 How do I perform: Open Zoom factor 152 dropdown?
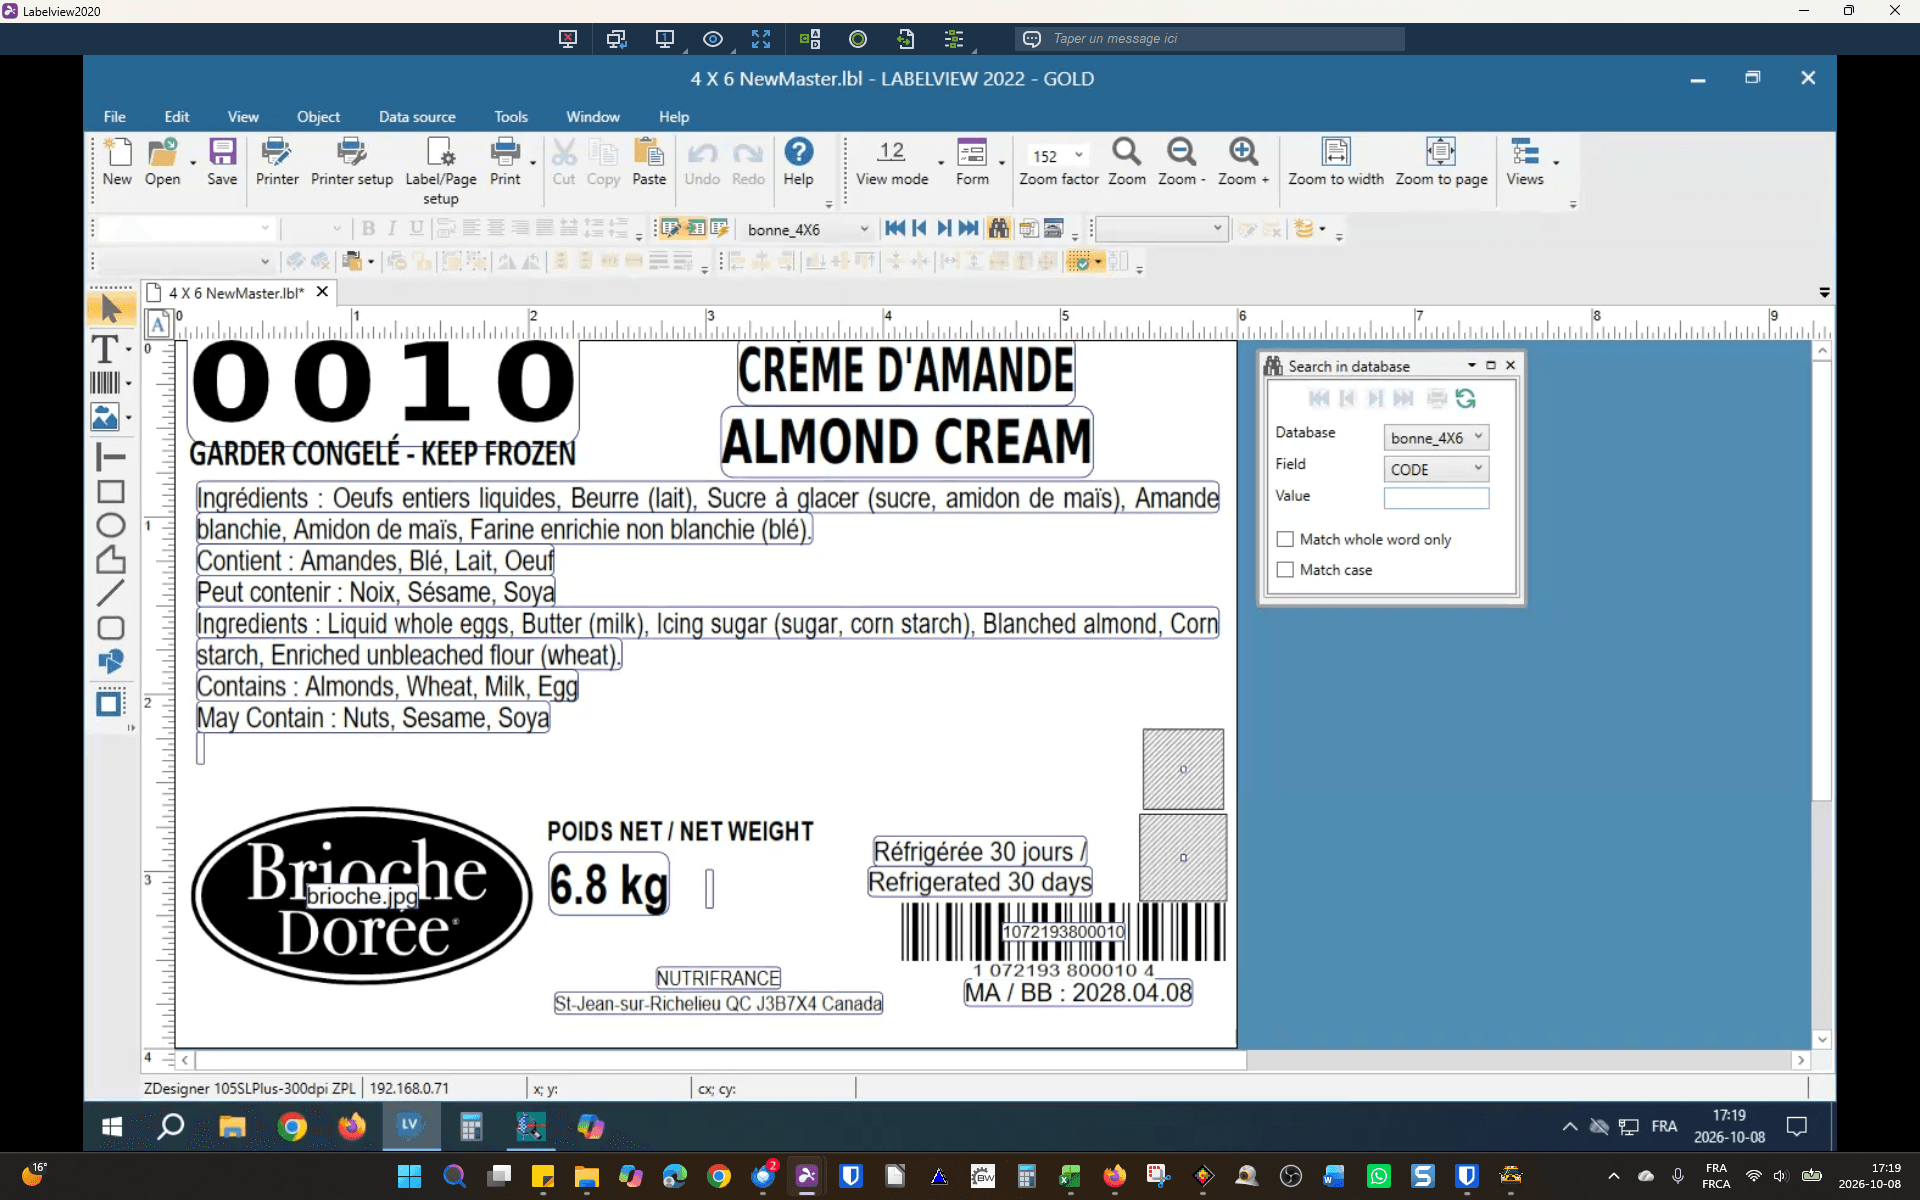[1078, 155]
